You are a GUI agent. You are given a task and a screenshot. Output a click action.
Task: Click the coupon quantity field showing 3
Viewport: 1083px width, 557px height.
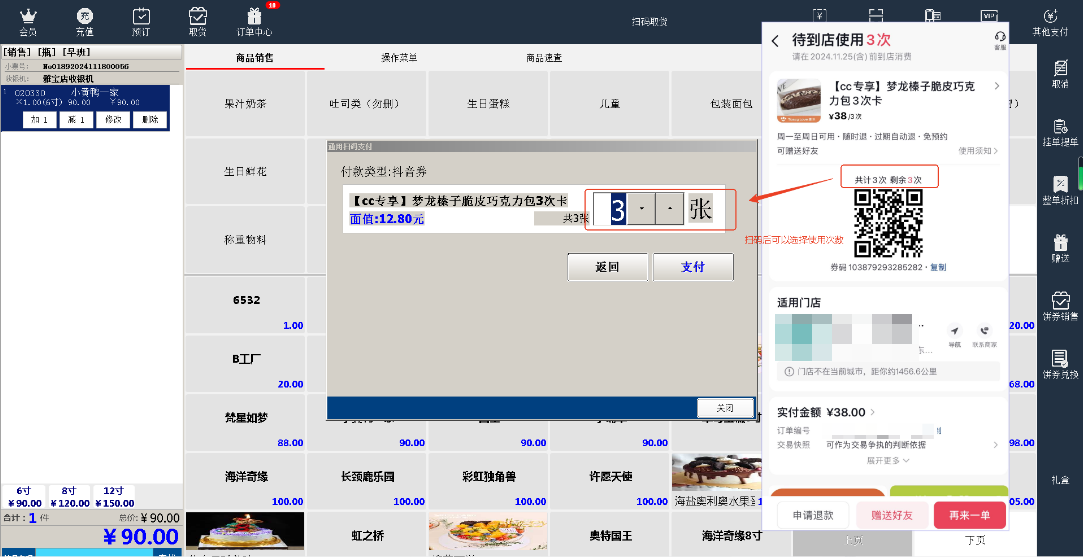[611, 209]
